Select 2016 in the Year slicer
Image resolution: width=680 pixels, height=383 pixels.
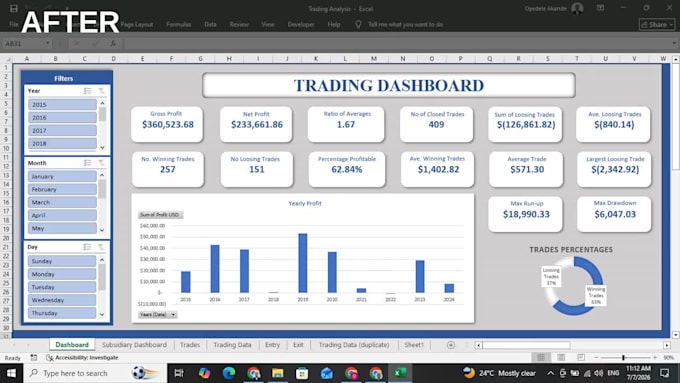62,118
